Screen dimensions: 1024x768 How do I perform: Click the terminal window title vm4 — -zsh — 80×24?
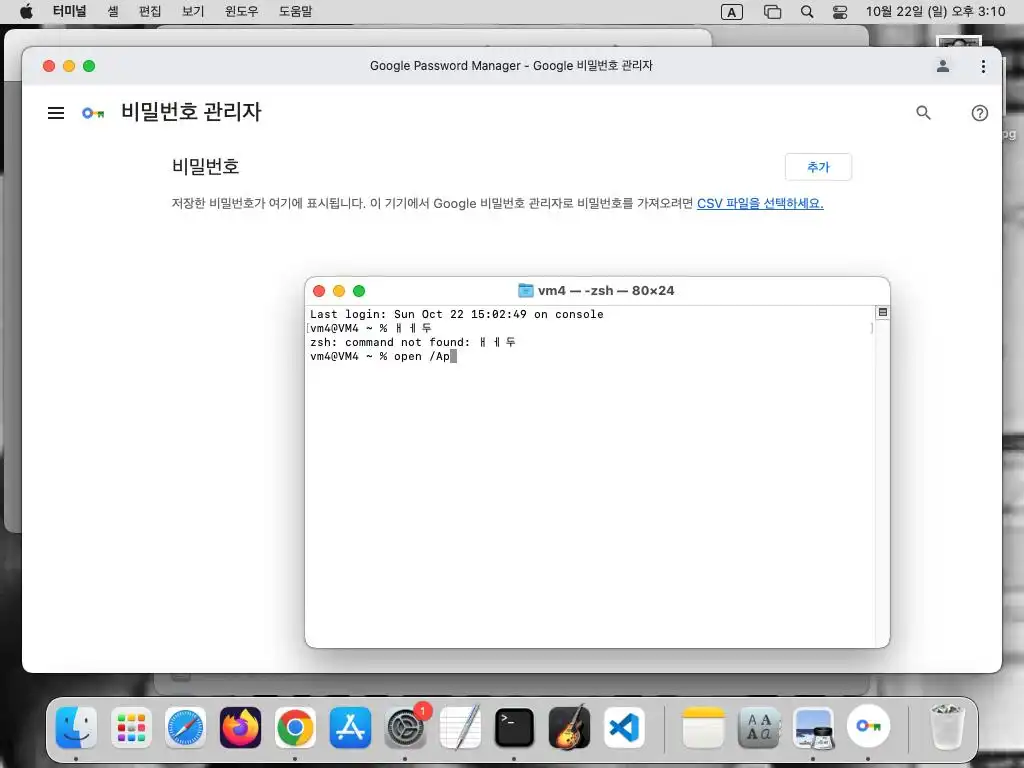point(606,291)
